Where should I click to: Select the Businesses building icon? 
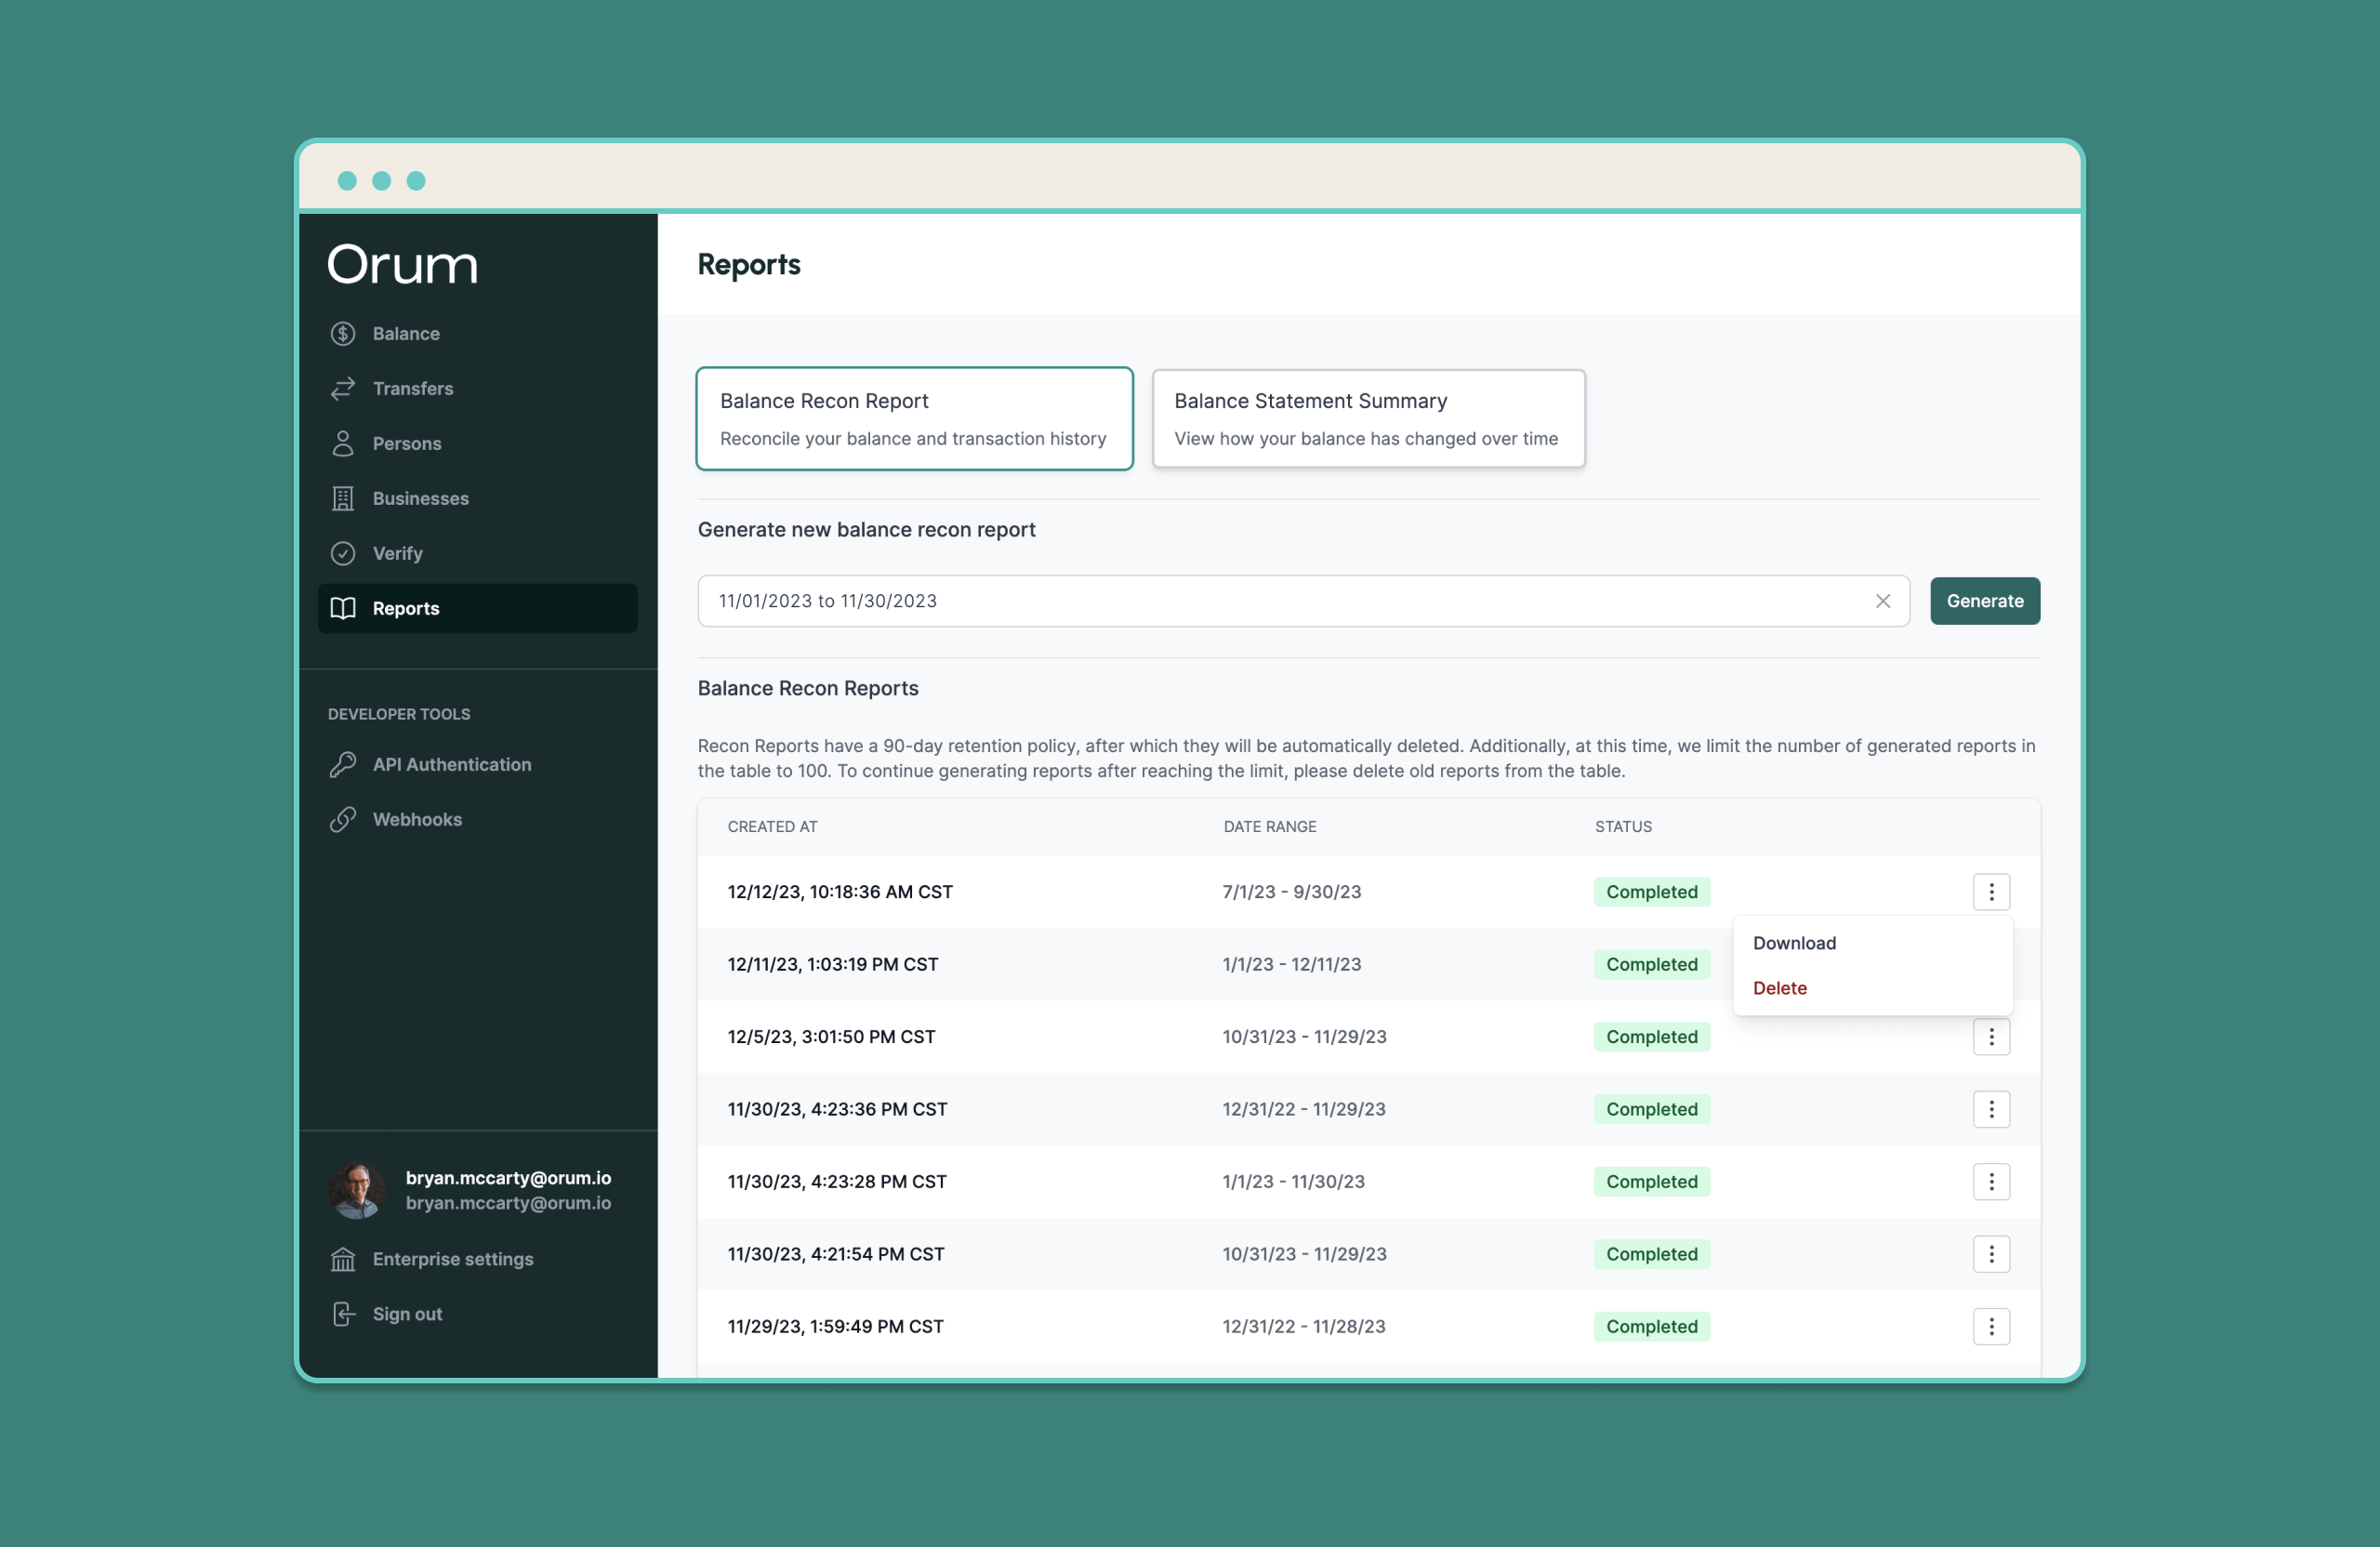tap(343, 499)
